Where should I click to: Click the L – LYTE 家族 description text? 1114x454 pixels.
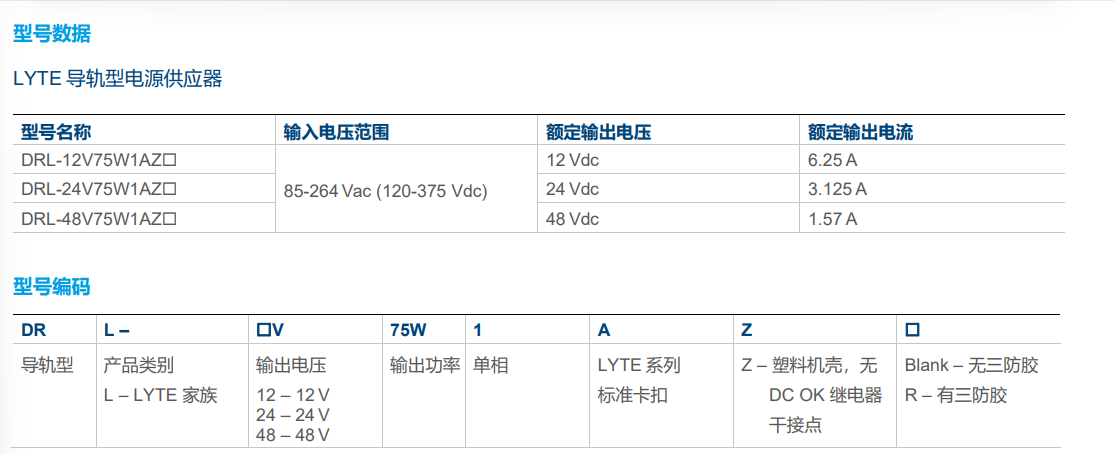click(161, 396)
